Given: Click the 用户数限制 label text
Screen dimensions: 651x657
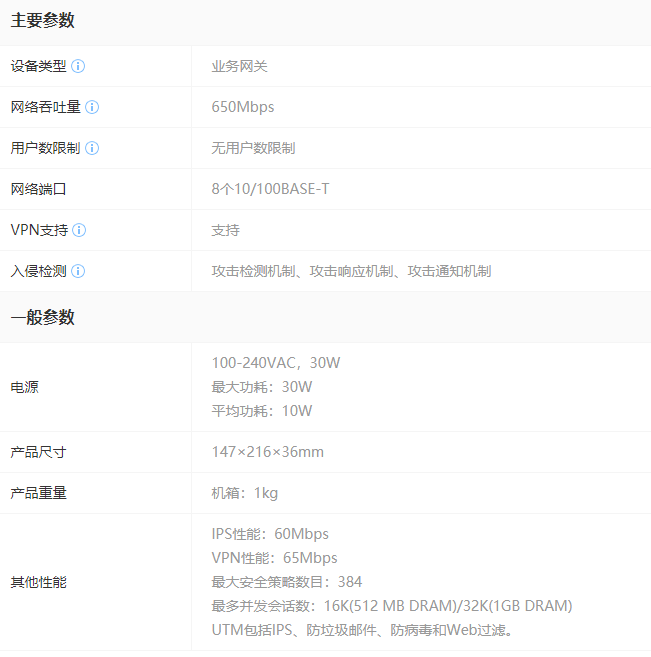Looking at the screenshot, I should point(45,148).
